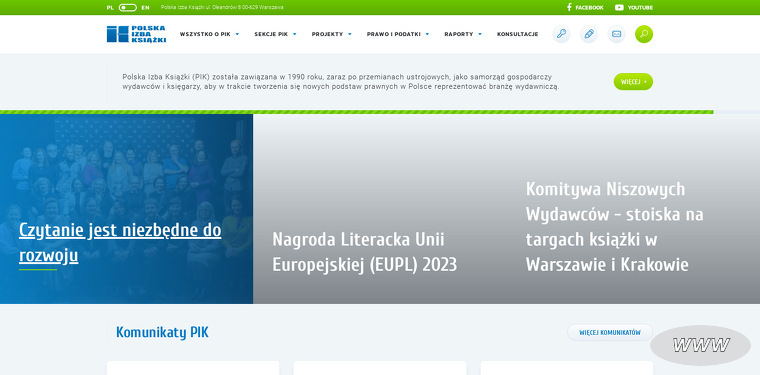The height and width of the screenshot is (375, 760).
Task: Click the Więcej komunikatów button
Action: pyautogui.click(x=610, y=333)
